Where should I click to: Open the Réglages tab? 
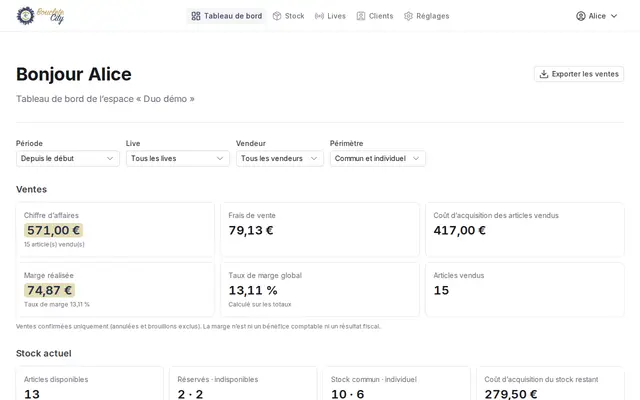point(427,16)
